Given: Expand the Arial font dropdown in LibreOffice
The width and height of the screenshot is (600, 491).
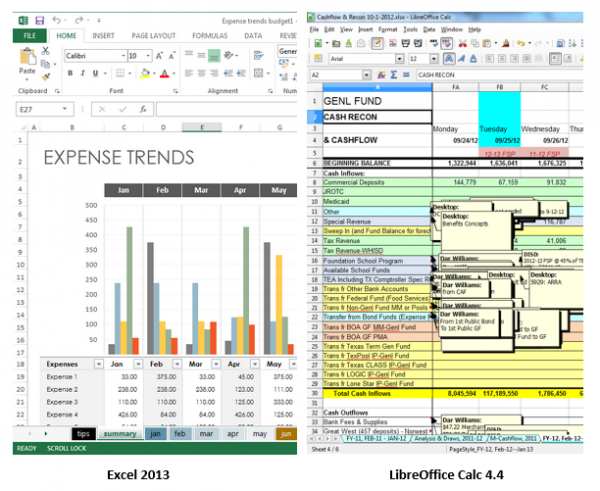Looking at the screenshot, I should click(x=398, y=59).
